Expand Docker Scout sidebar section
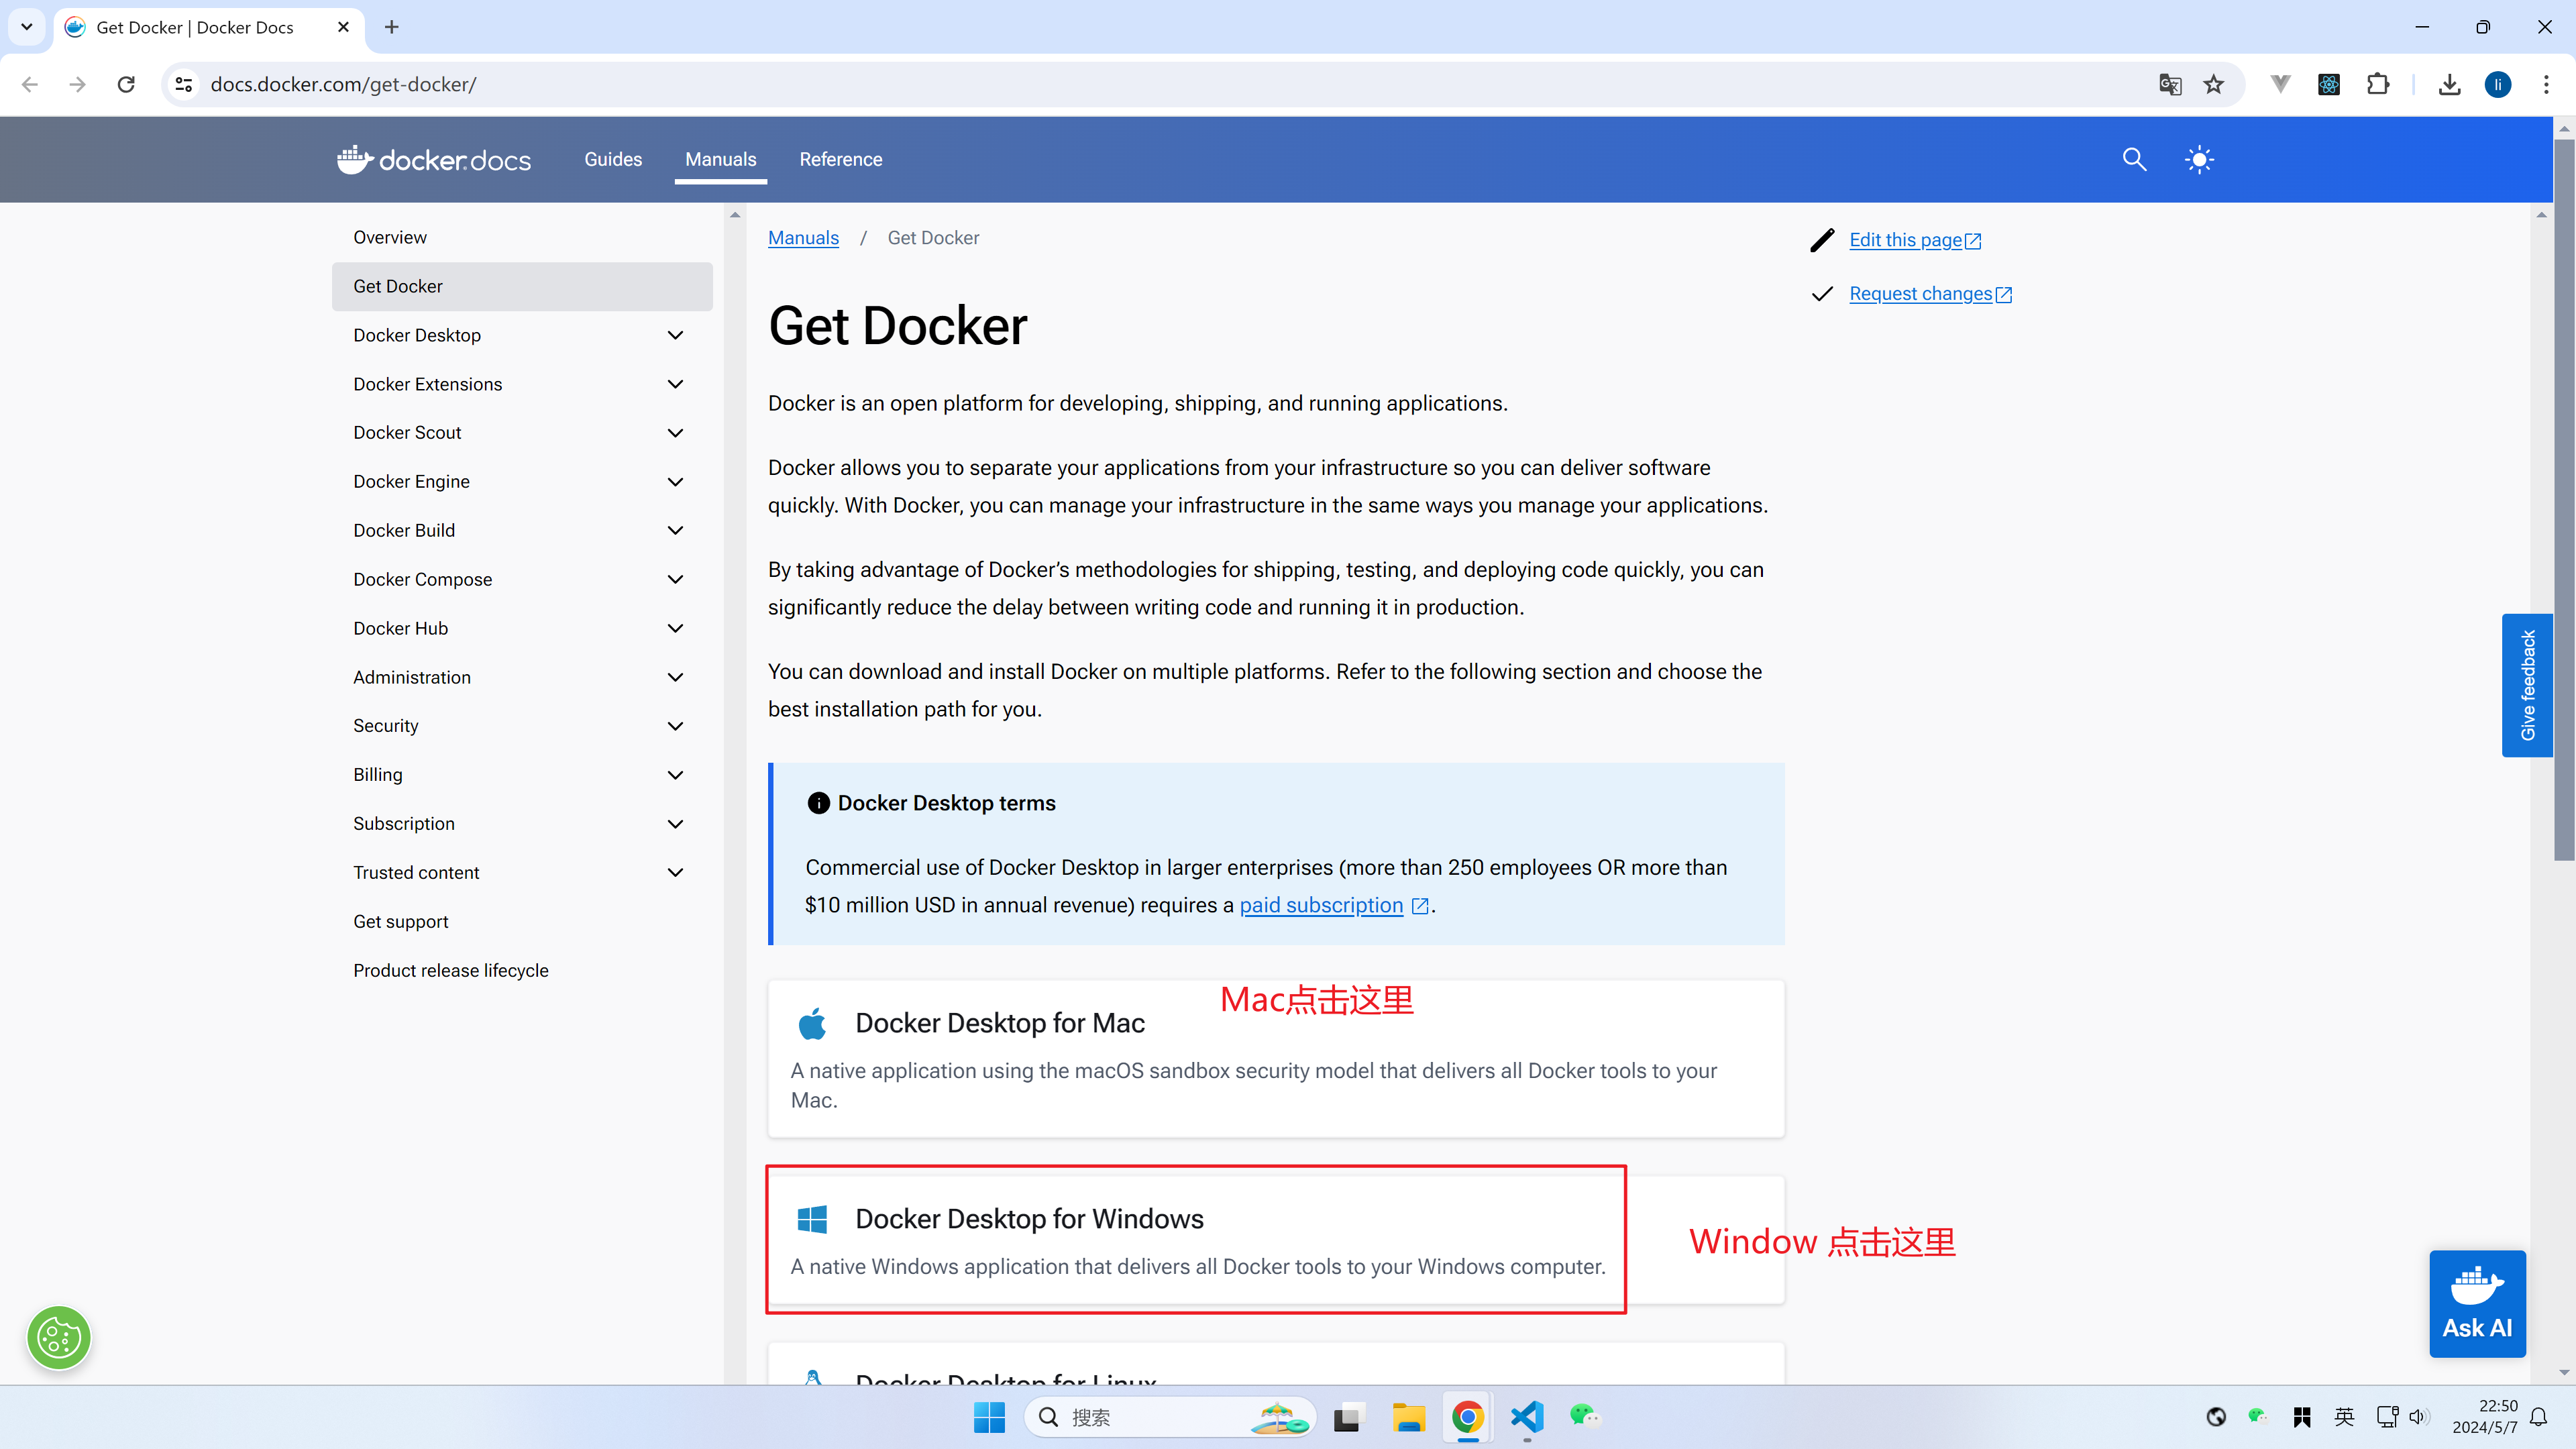The width and height of the screenshot is (2576, 1449). 676,433
